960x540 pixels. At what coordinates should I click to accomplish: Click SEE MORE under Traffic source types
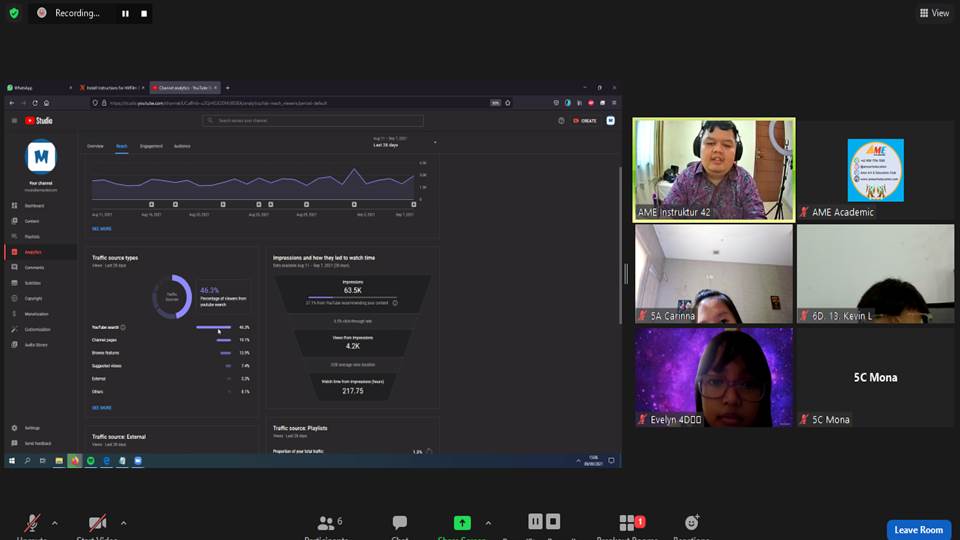[102, 408]
